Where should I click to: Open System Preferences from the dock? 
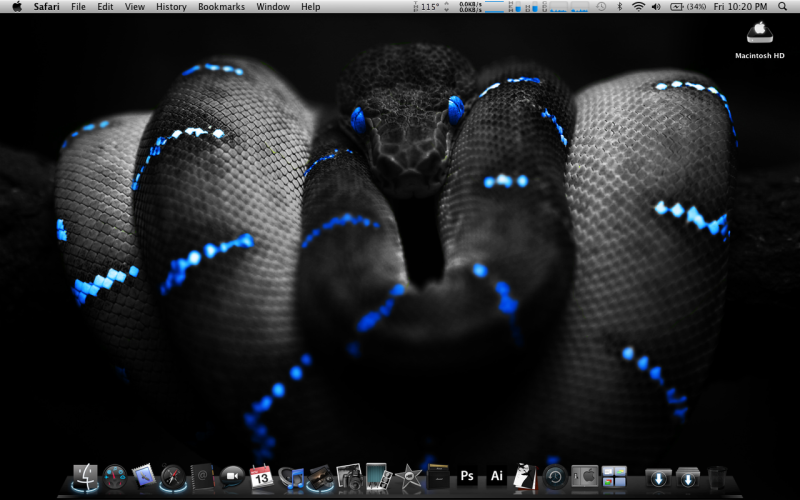[584, 478]
